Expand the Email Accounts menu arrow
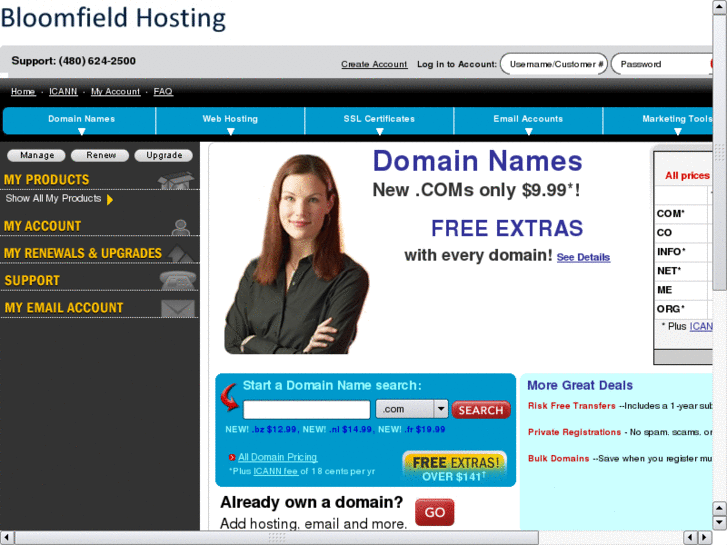727x545 pixels. coord(529,132)
